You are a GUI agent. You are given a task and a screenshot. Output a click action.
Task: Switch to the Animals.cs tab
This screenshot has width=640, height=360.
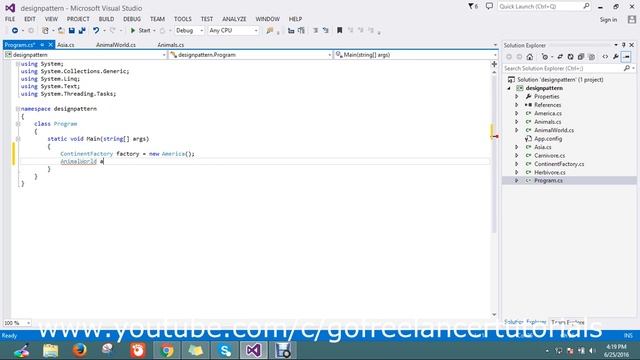171,45
